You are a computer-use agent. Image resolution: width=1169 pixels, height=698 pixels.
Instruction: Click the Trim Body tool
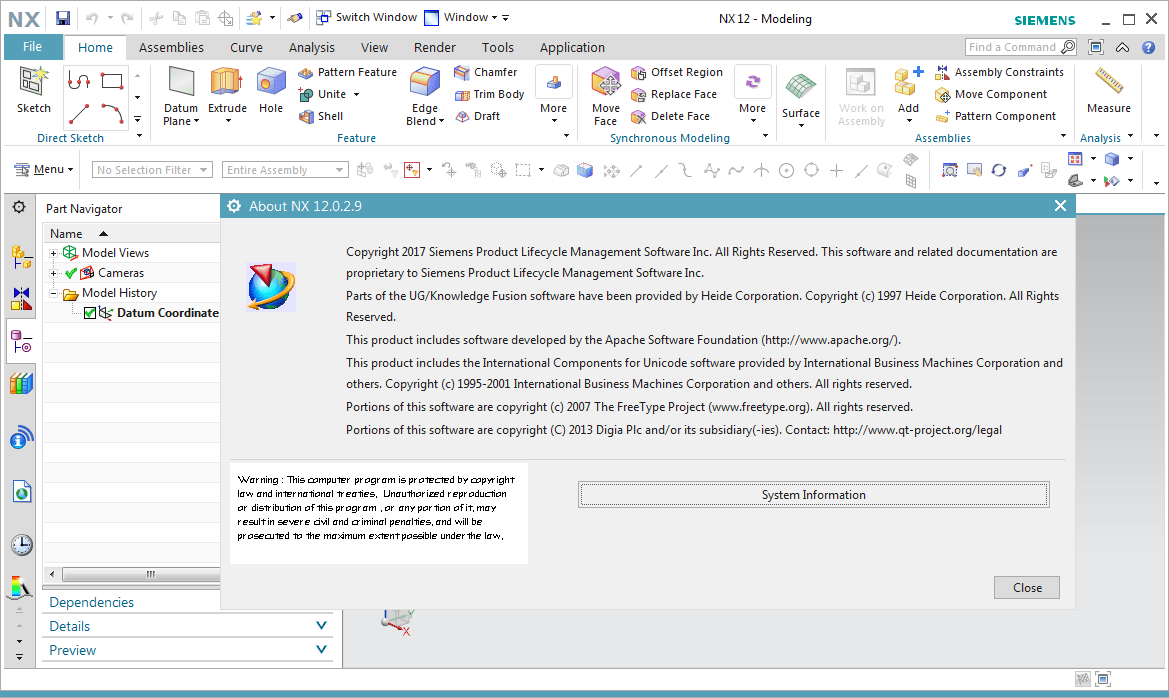pyautogui.click(x=490, y=95)
